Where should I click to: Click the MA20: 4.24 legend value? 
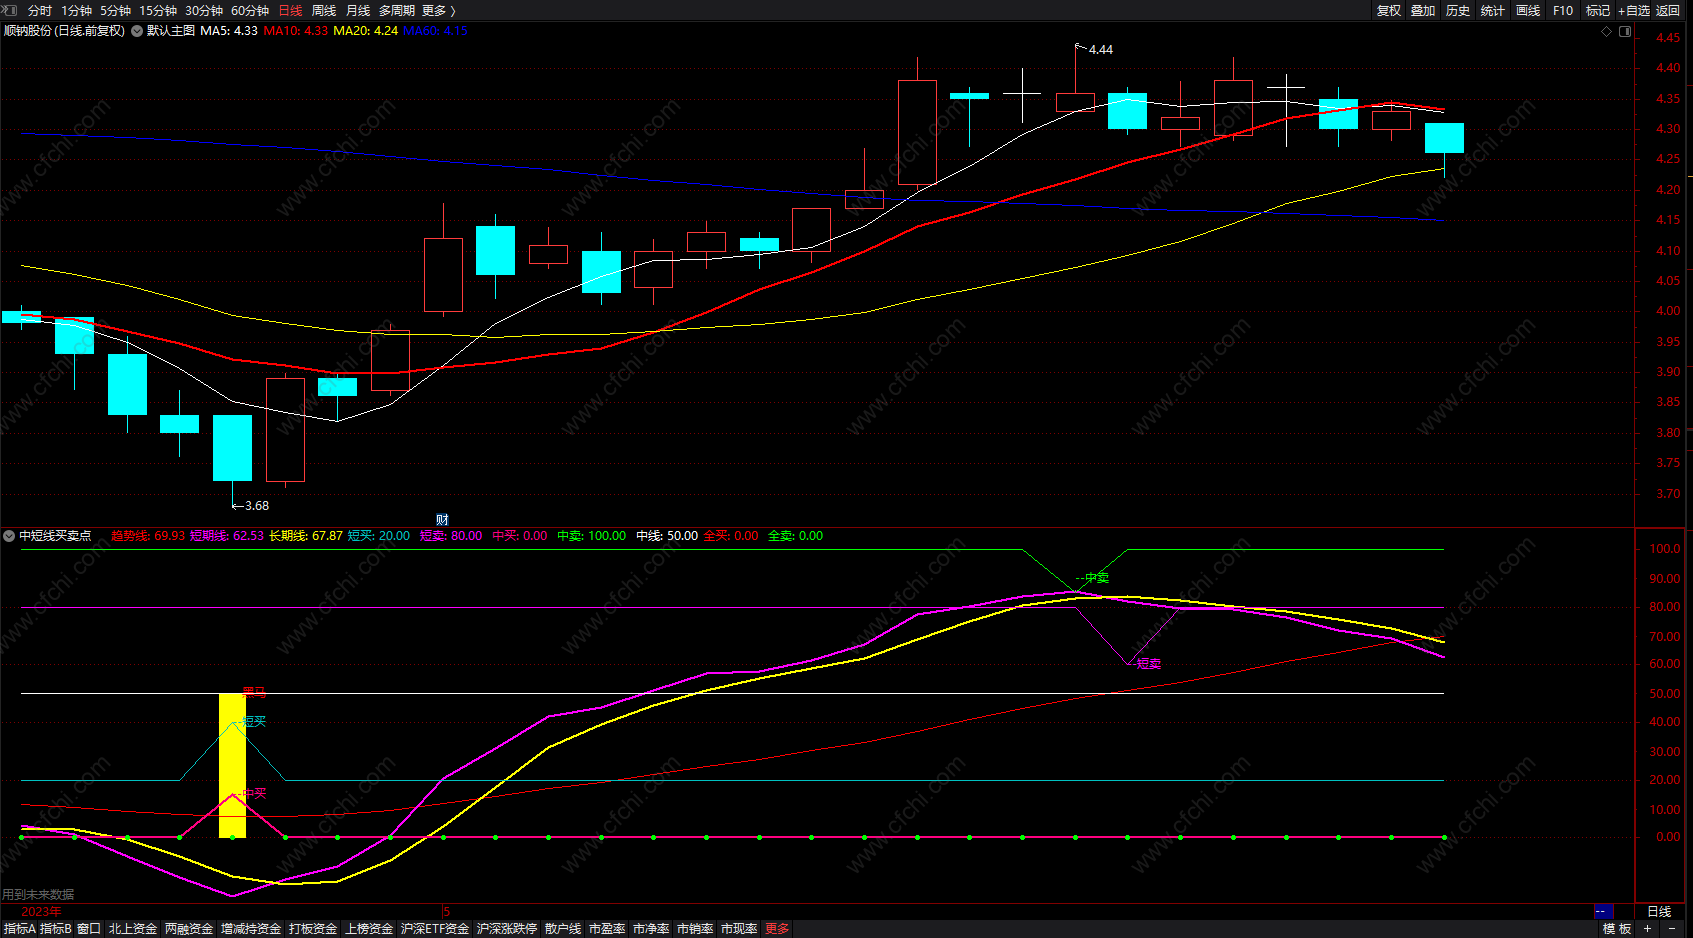(x=366, y=31)
